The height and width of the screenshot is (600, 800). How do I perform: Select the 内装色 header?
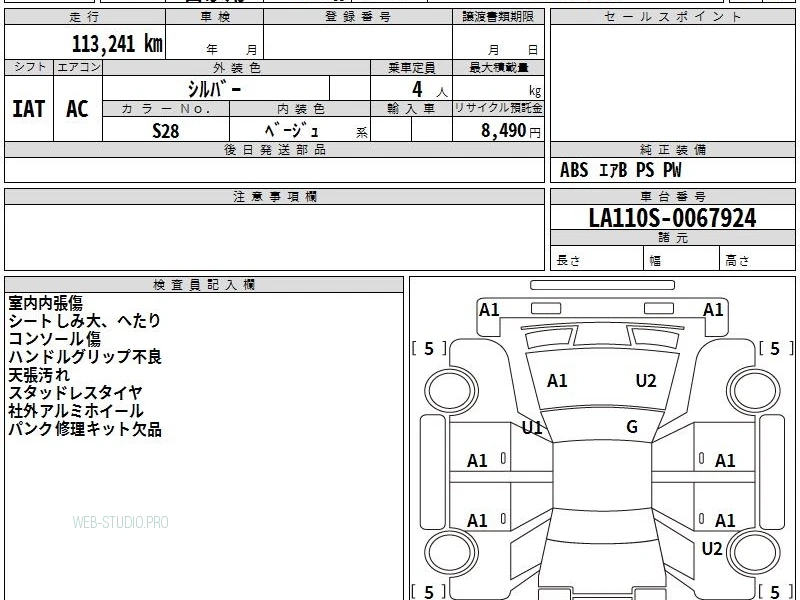click(x=300, y=109)
